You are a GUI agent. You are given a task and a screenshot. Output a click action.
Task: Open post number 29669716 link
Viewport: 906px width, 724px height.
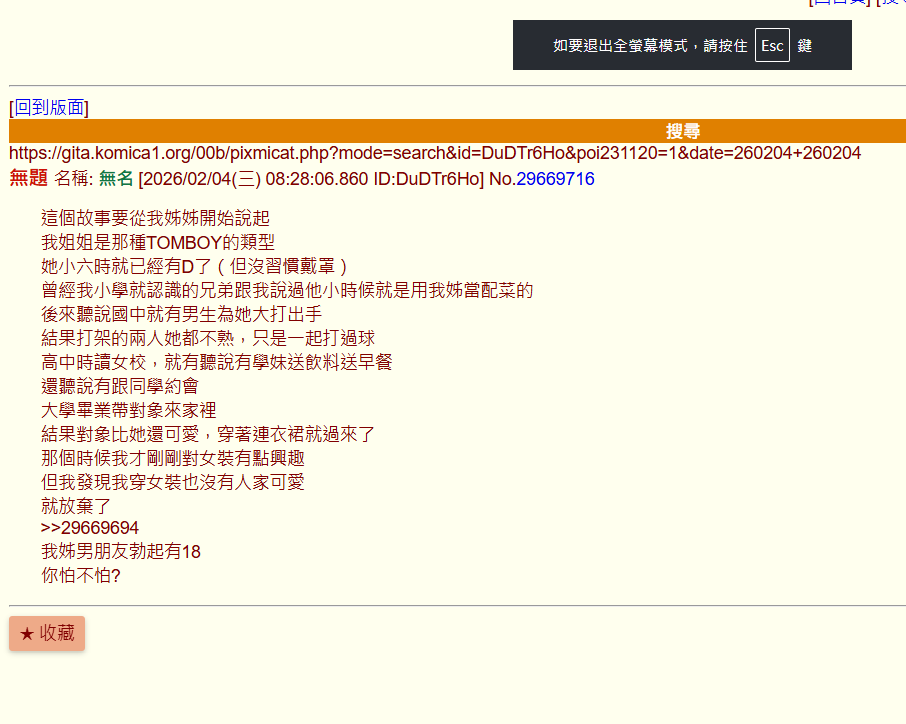pyautogui.click(x=555, y=179)
